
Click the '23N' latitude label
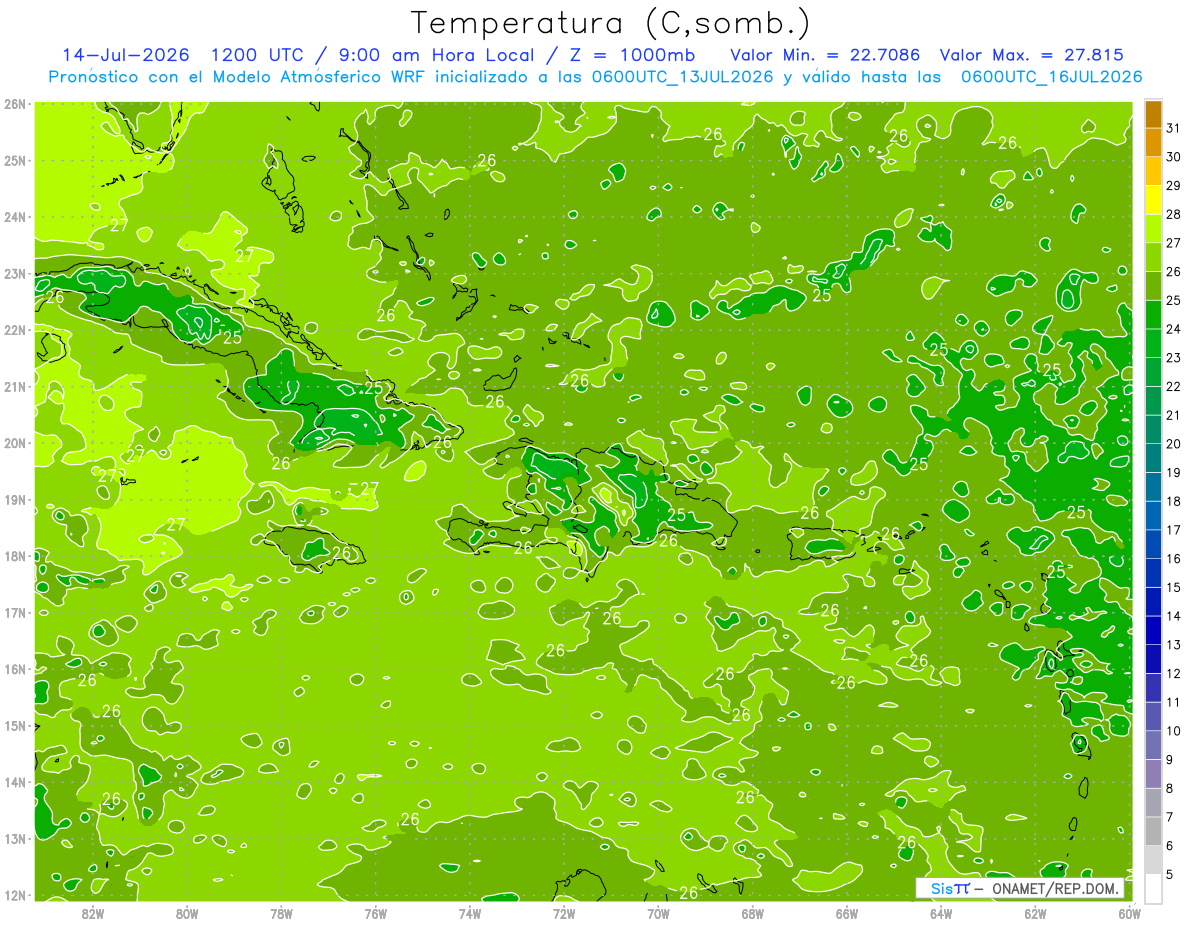click(15, 274)
